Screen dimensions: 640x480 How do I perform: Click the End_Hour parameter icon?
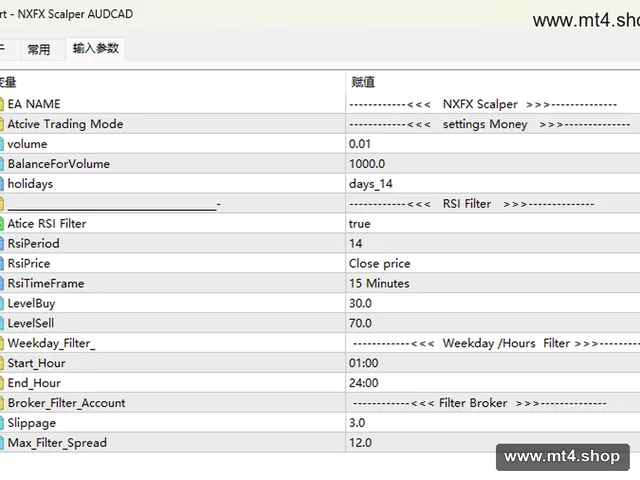tap(2, 383)
